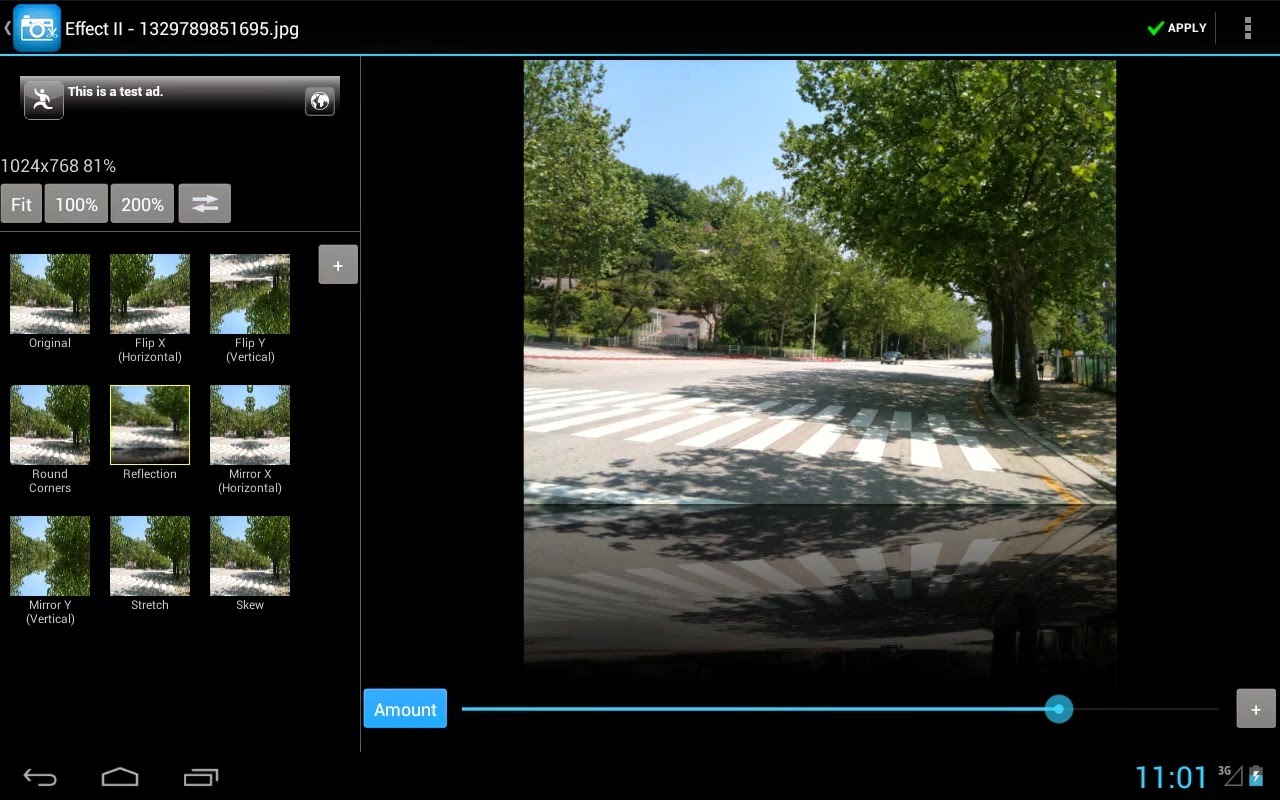Viewport: 1280px width, 800px height.
Task: Set zoom to 200%
Action: click(x=143, y=204)
